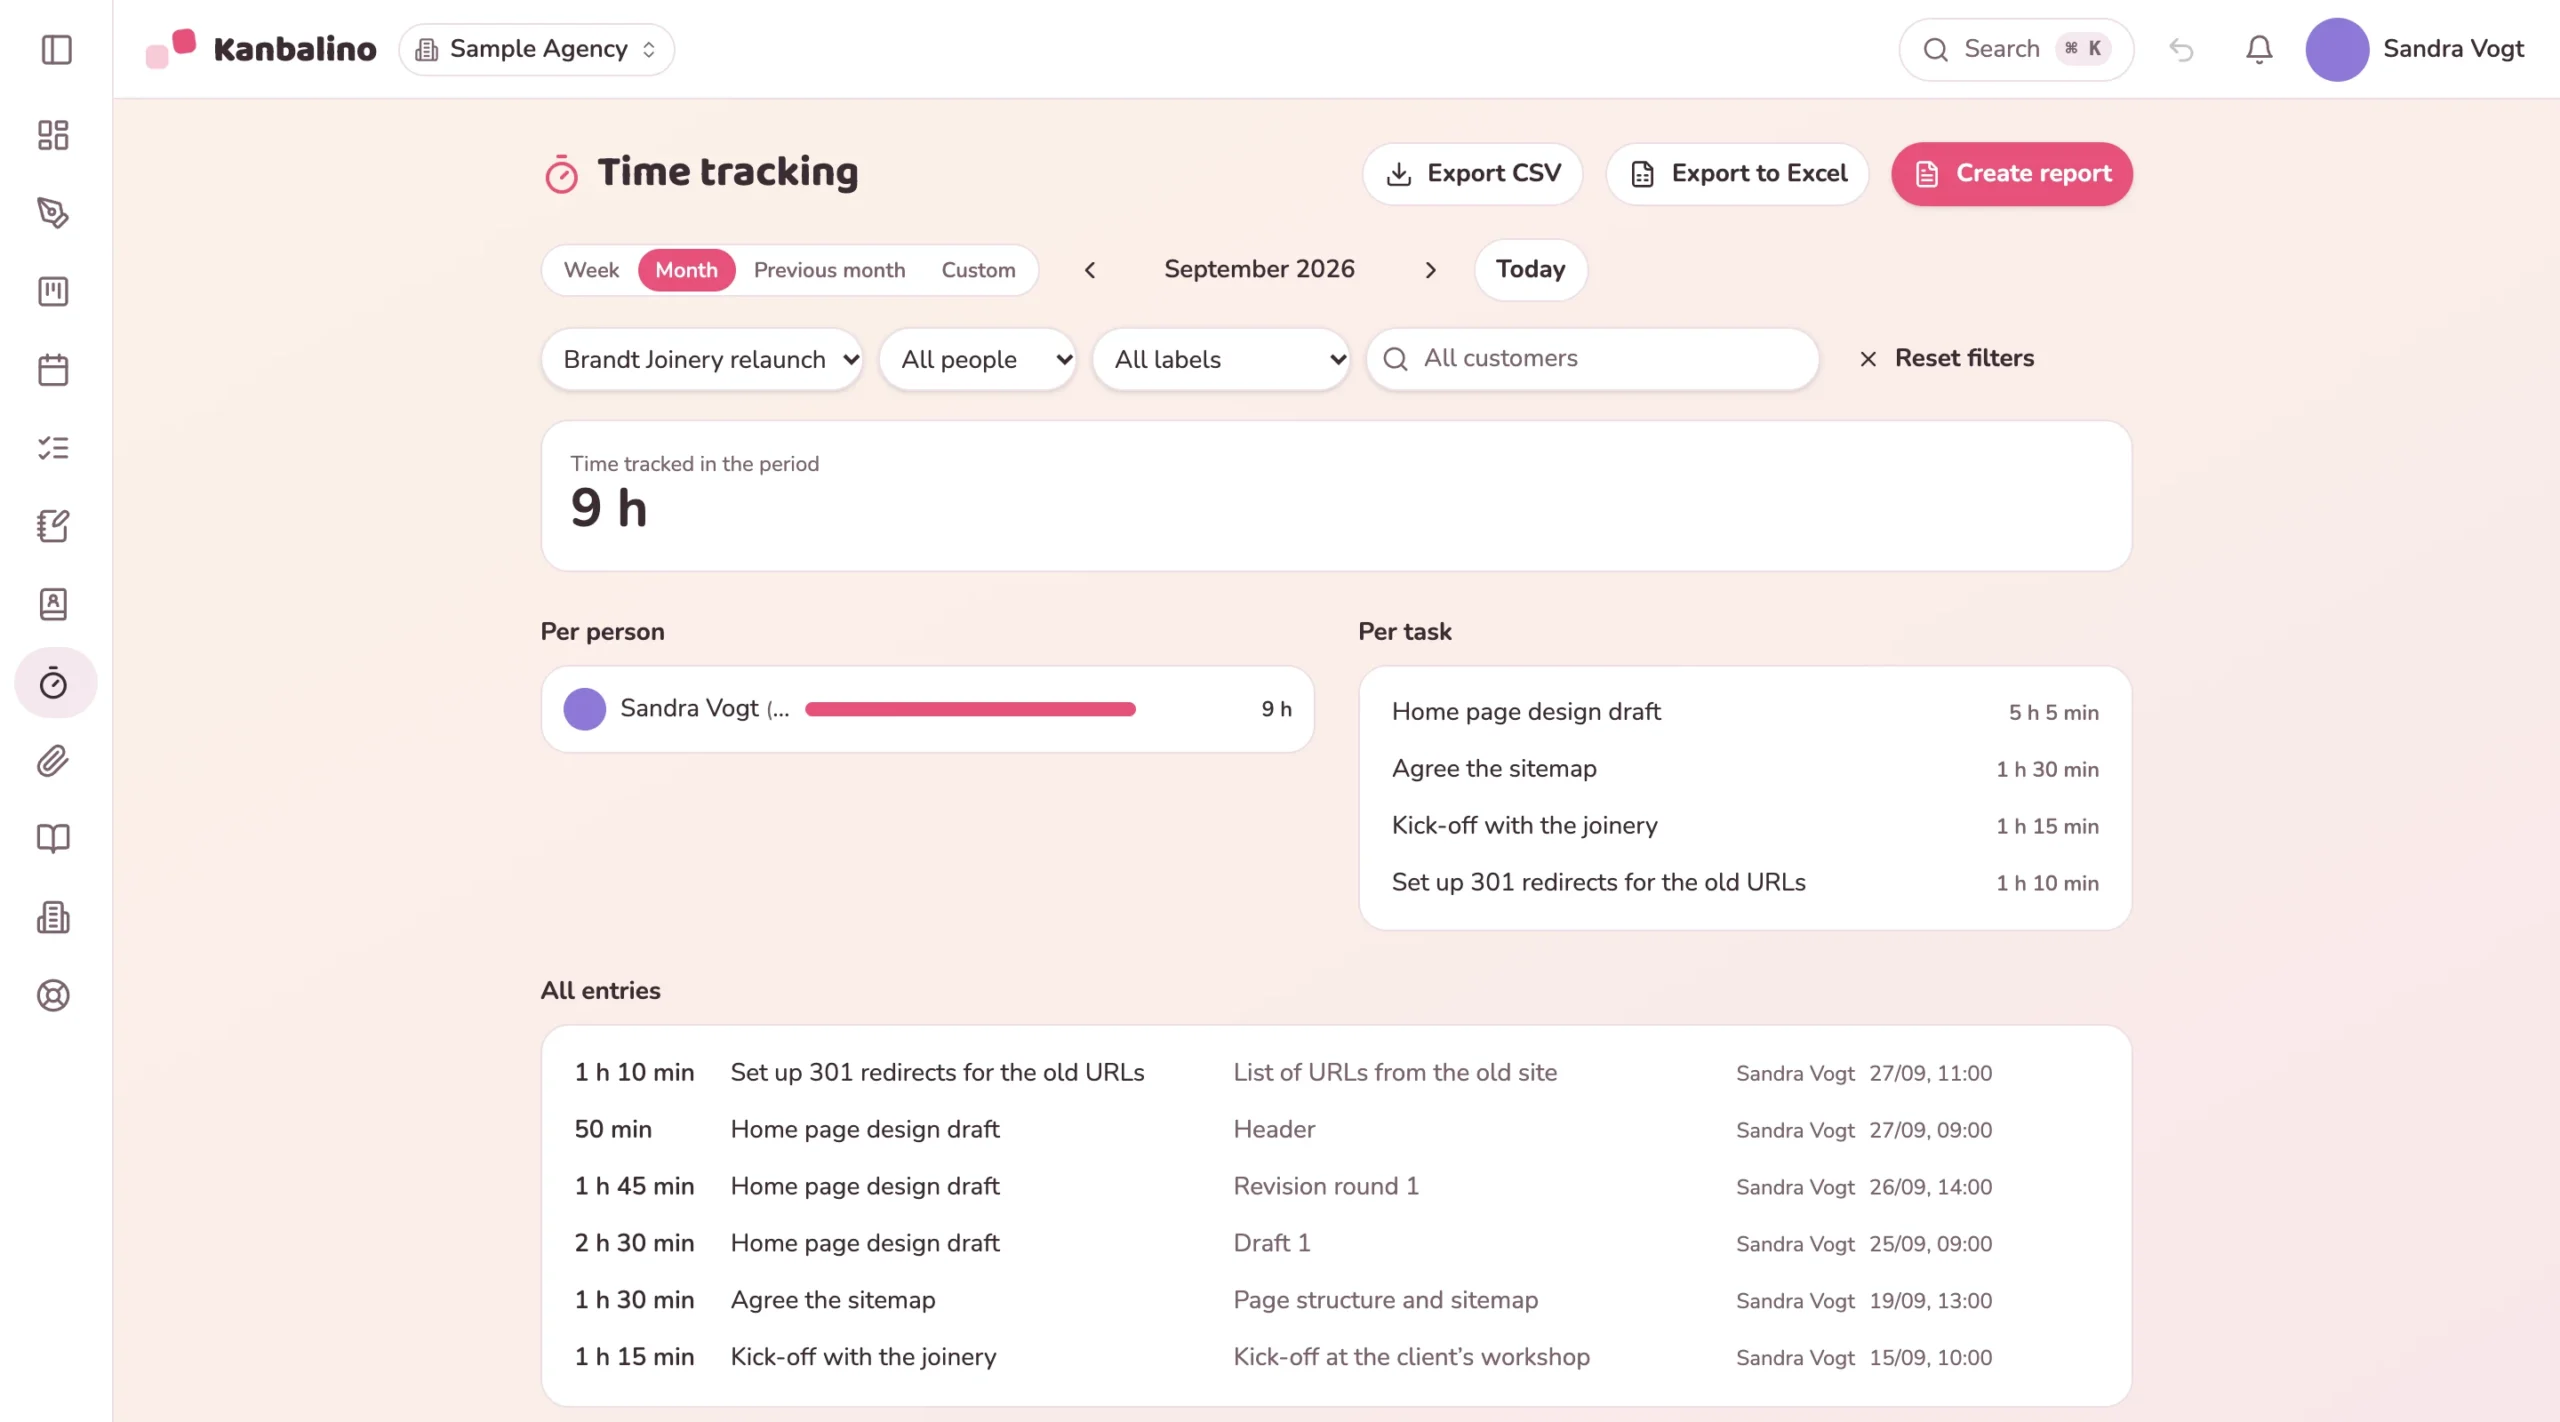The height and width of the screenshot is (1422, 2560).
Task: Collapse the sidebar panel icon
Action: tap(56, 49)
